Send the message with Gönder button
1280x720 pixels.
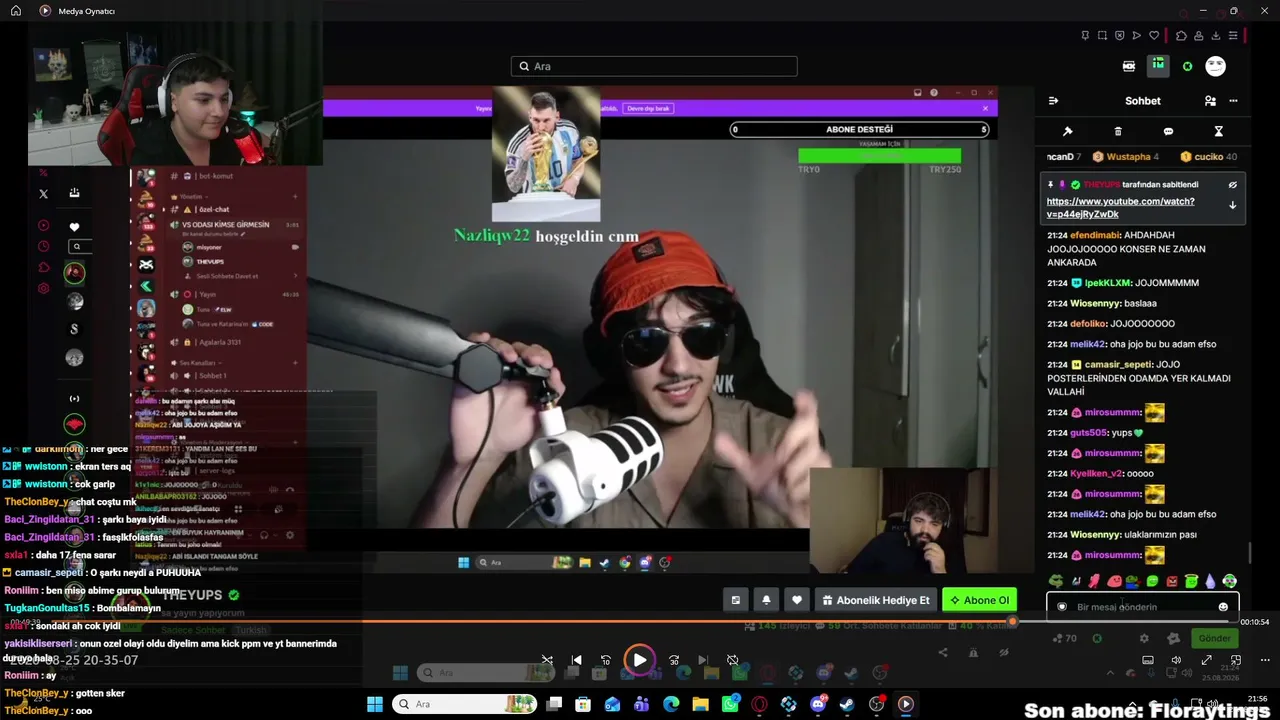[x=1214, y=638]
